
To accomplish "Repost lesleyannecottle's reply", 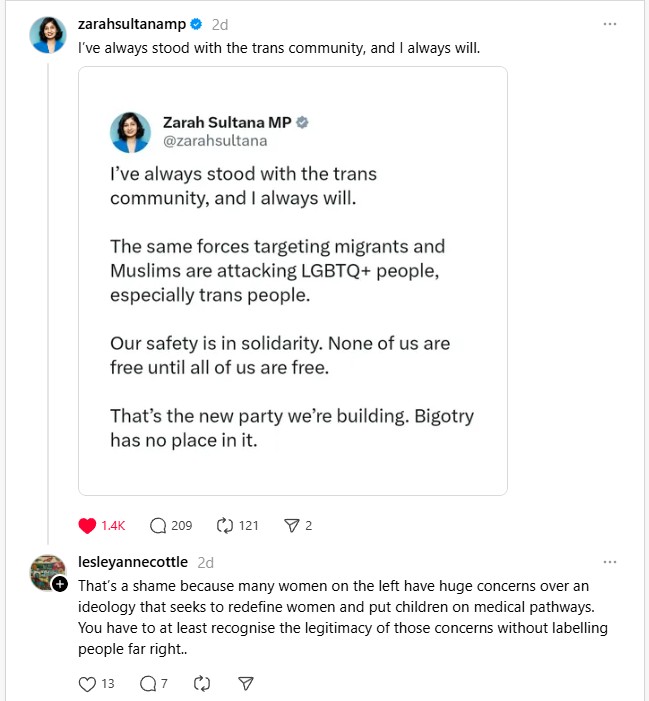I will tap(202, 684).
